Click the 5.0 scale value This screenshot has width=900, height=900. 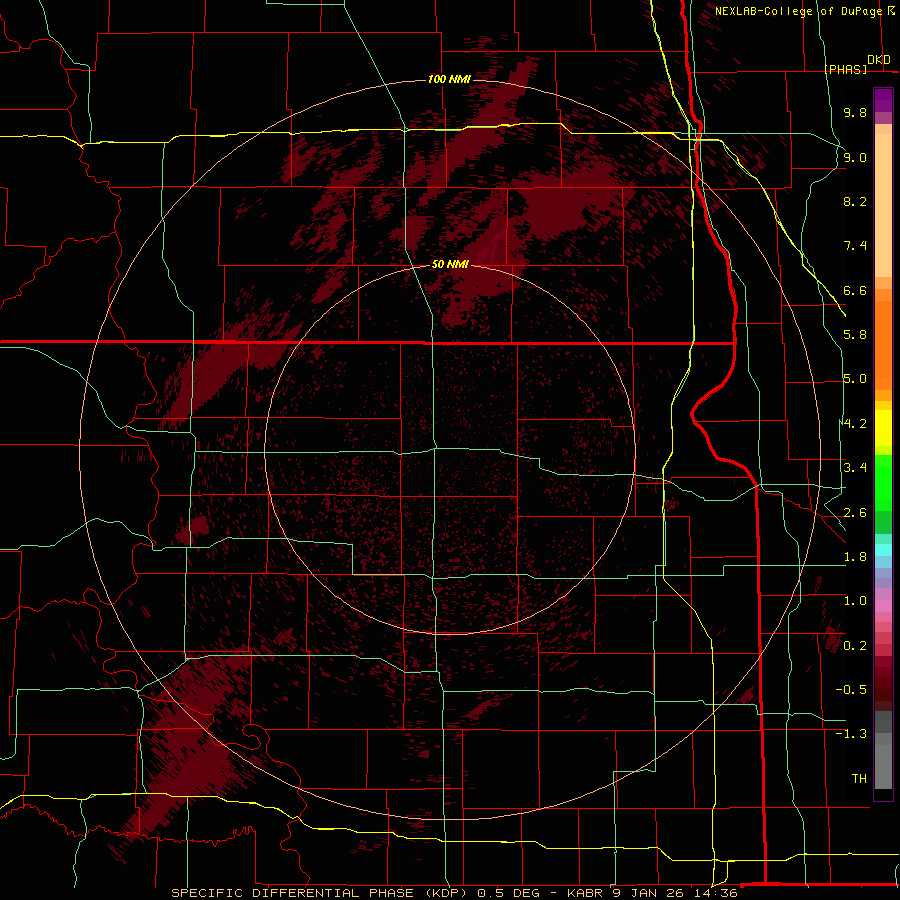point(855,379)
